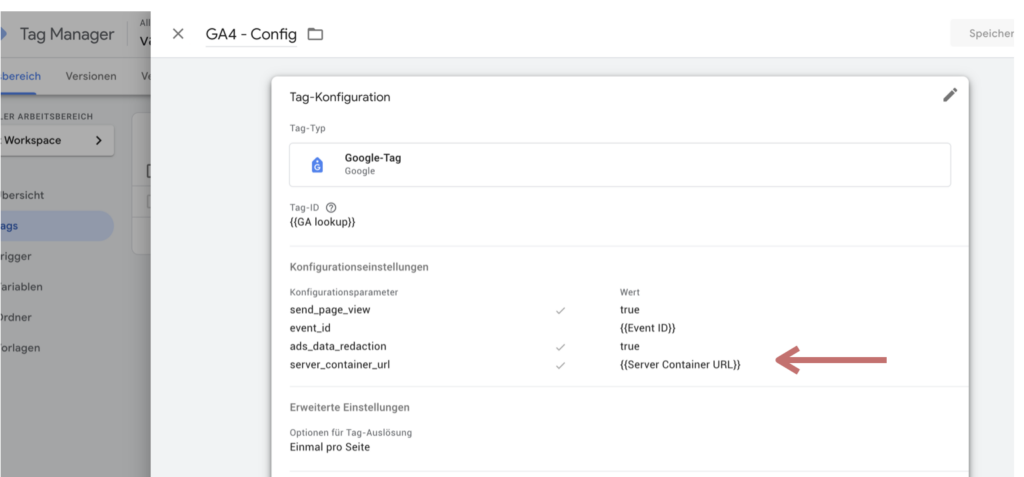Click the true value for ads_data_redaction
1024x477 pixels.
click(630, 346)
